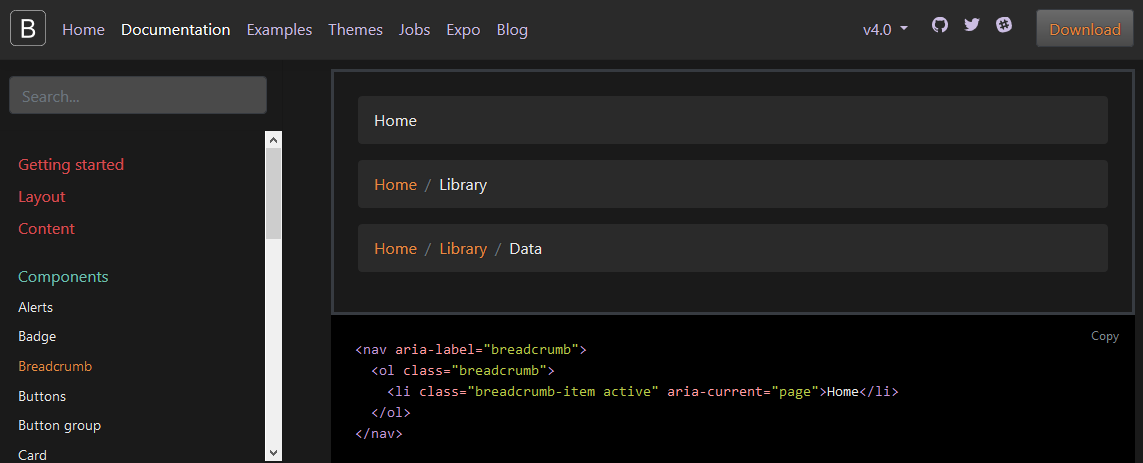Open Documentation in the navbar
This screenshot has width=1143, height=463.
[x=176, y=30]
